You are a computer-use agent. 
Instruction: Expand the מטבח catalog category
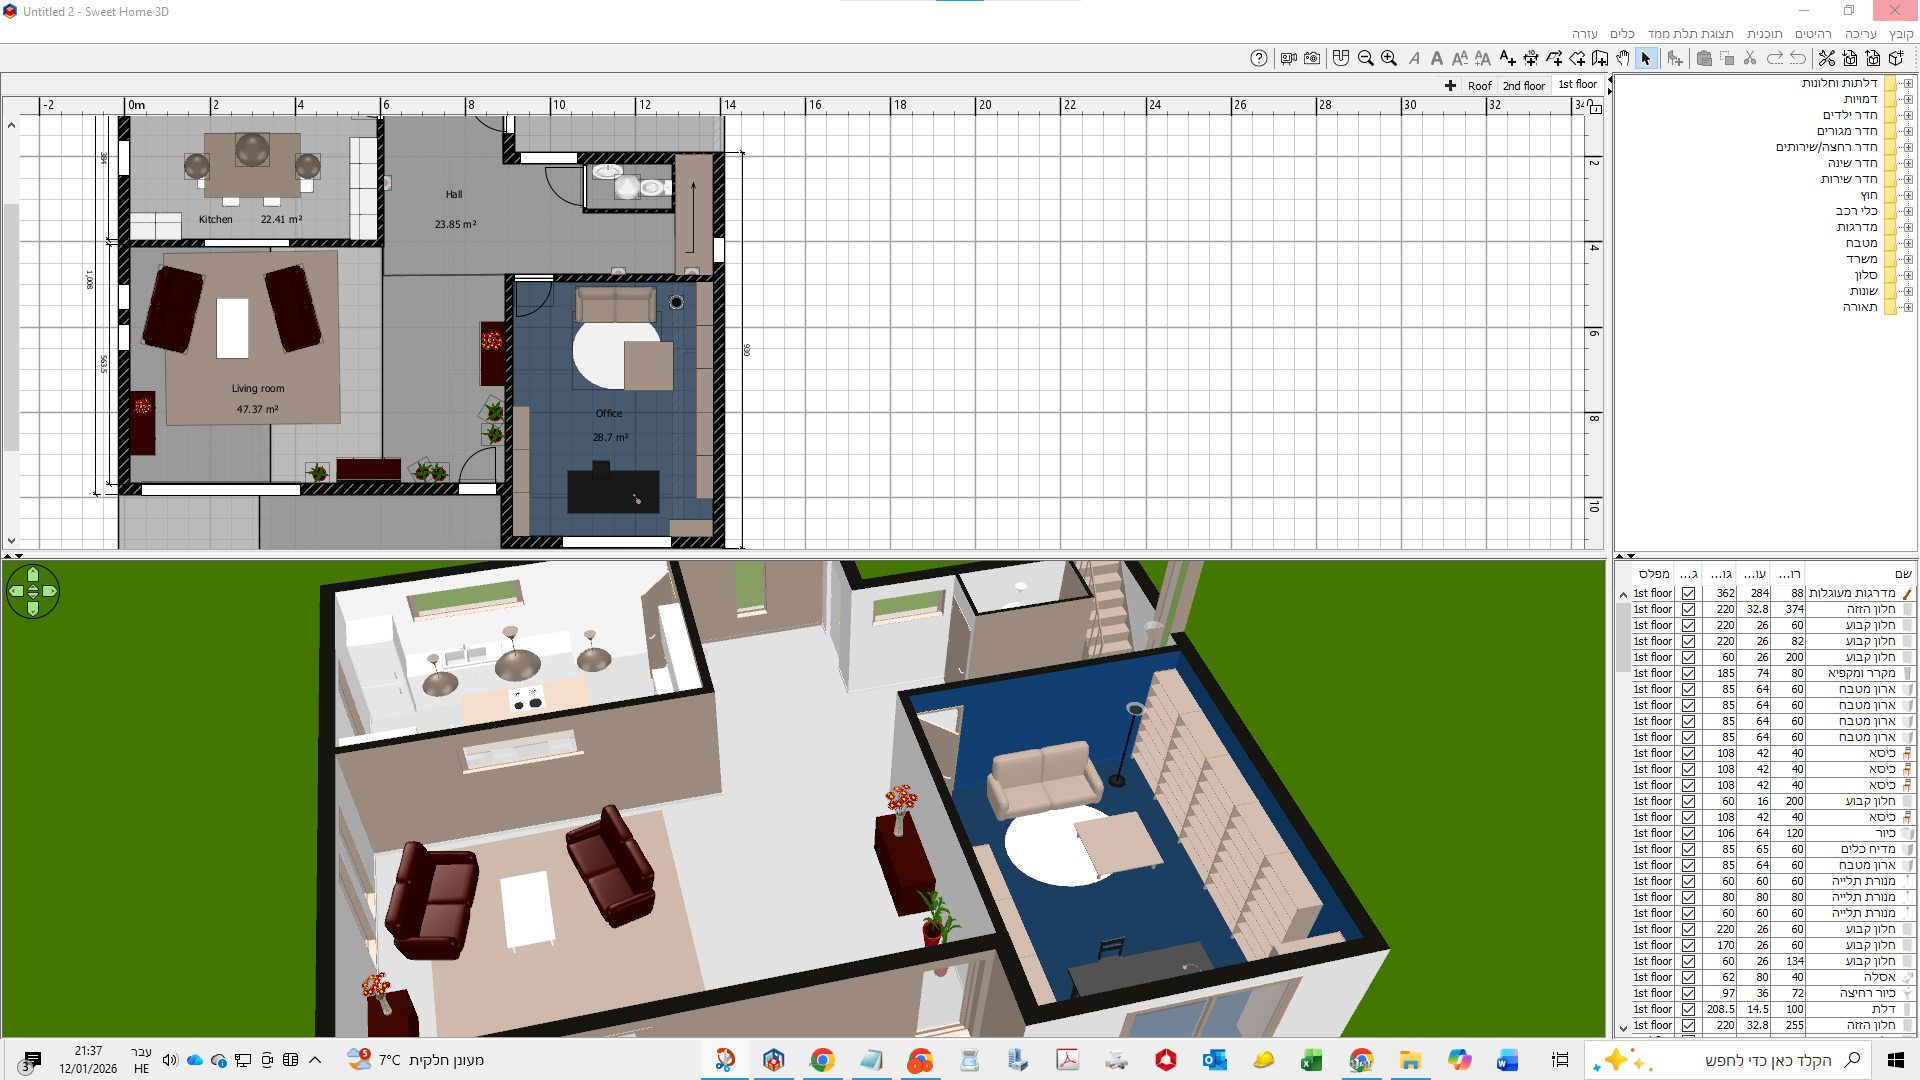(1908, 244)
